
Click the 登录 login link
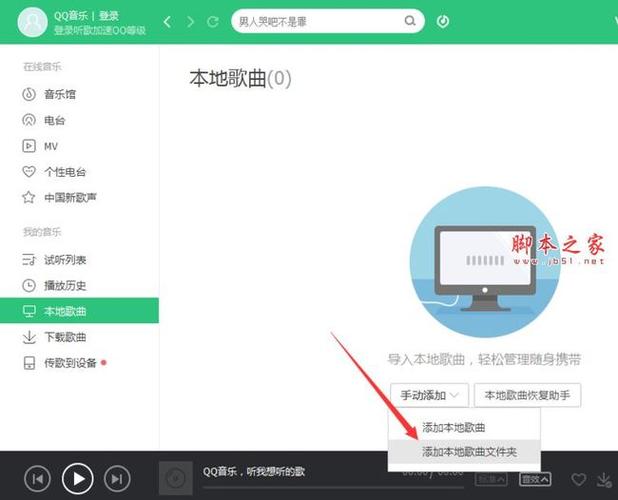[108, 16]
